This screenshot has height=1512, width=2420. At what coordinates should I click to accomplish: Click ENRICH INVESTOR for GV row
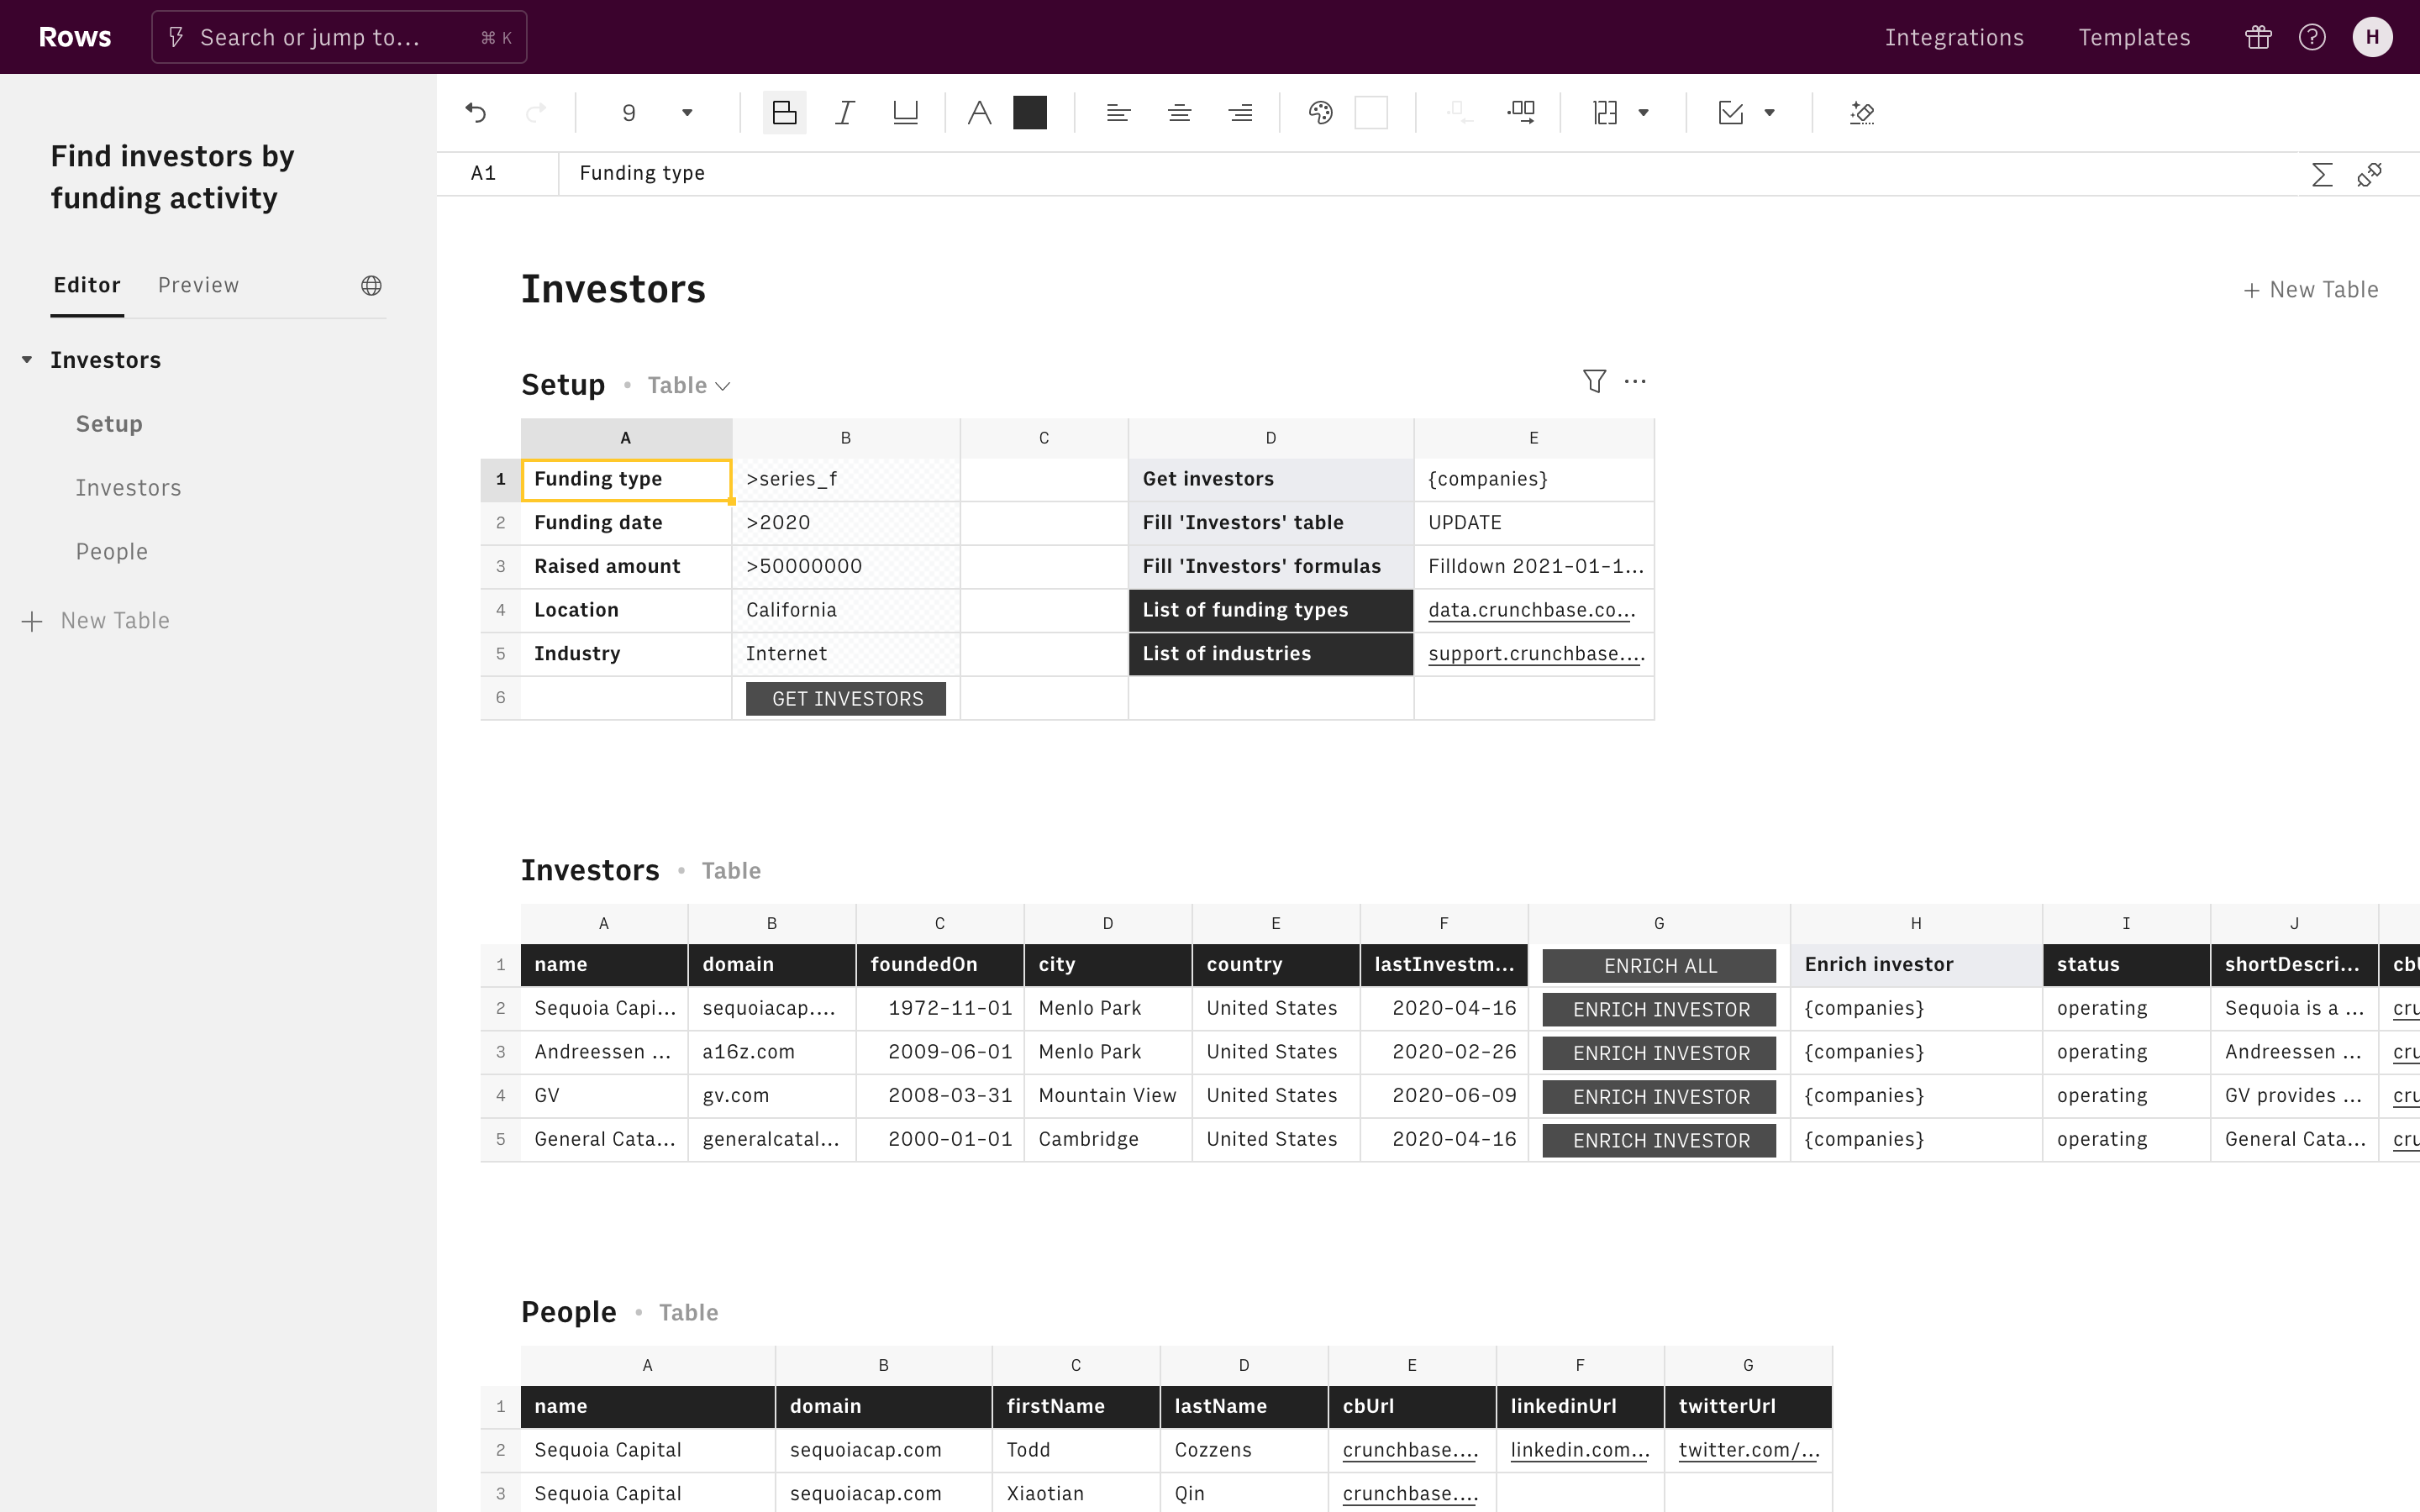click(x=1659, y=1097)
